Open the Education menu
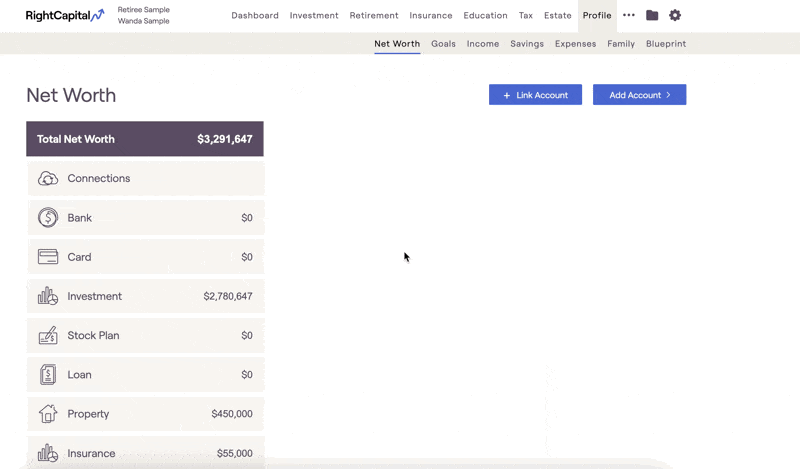The image size is (800, 469). [x=485, y=15]
